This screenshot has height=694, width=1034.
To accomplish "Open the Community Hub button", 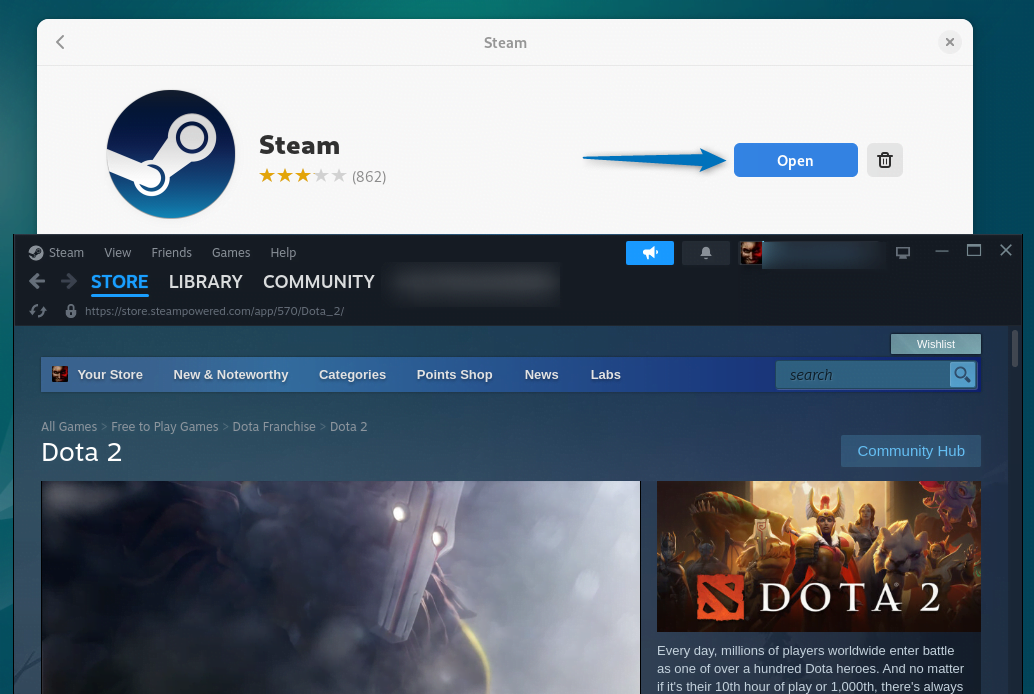I will 910,451.
